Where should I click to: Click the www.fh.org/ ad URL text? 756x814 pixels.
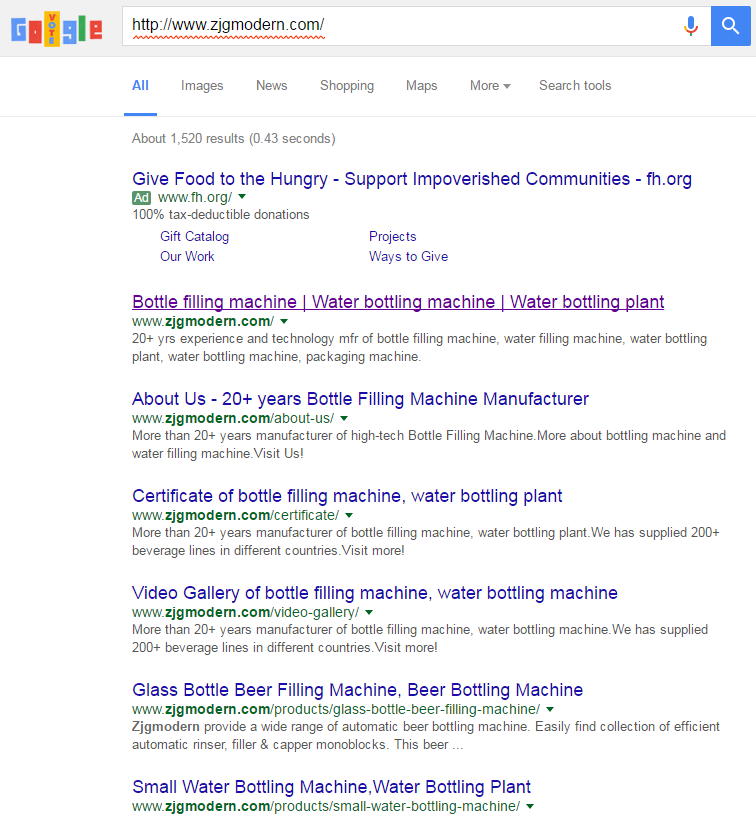click(x=195, y=198)
